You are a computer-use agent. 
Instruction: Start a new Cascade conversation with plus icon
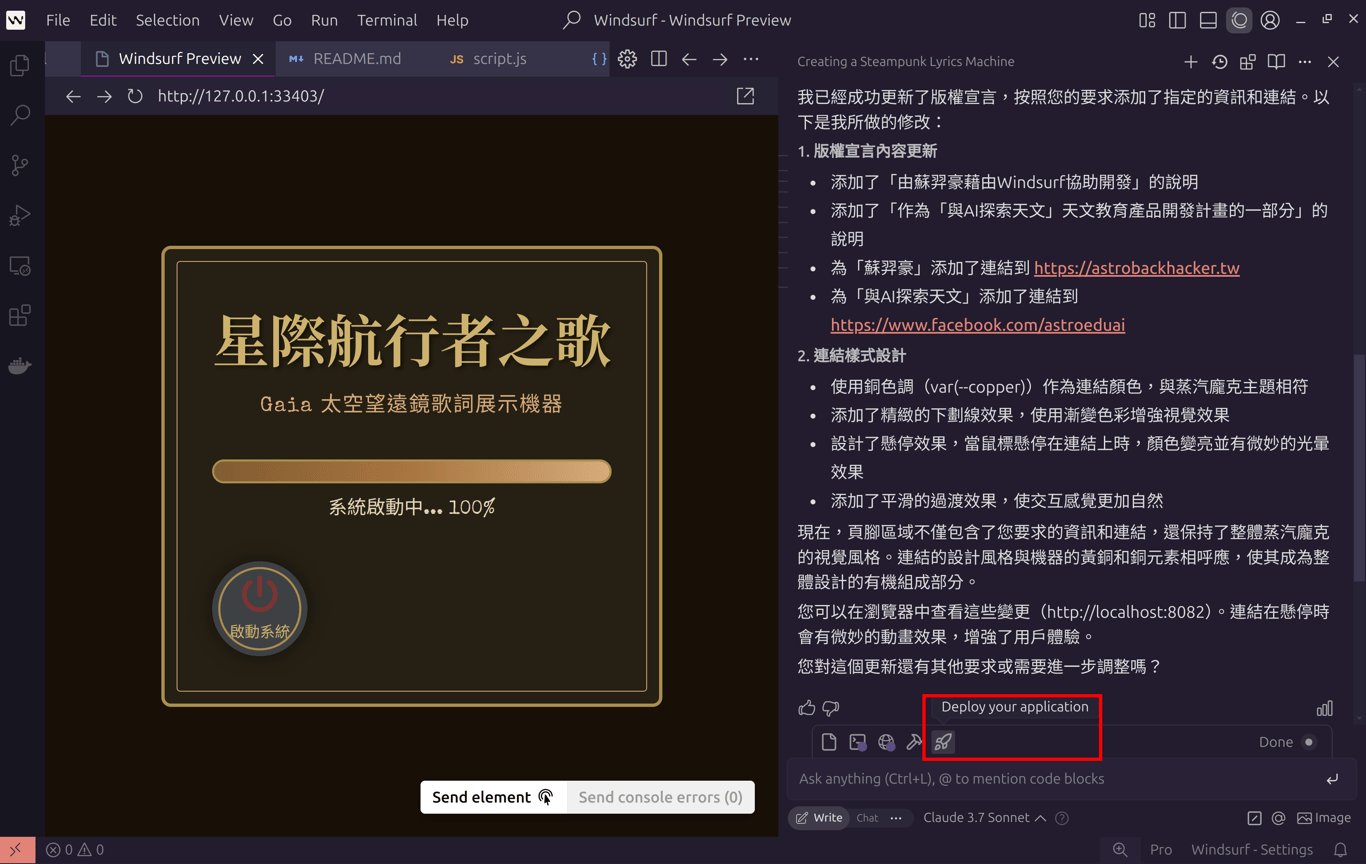1190,62
